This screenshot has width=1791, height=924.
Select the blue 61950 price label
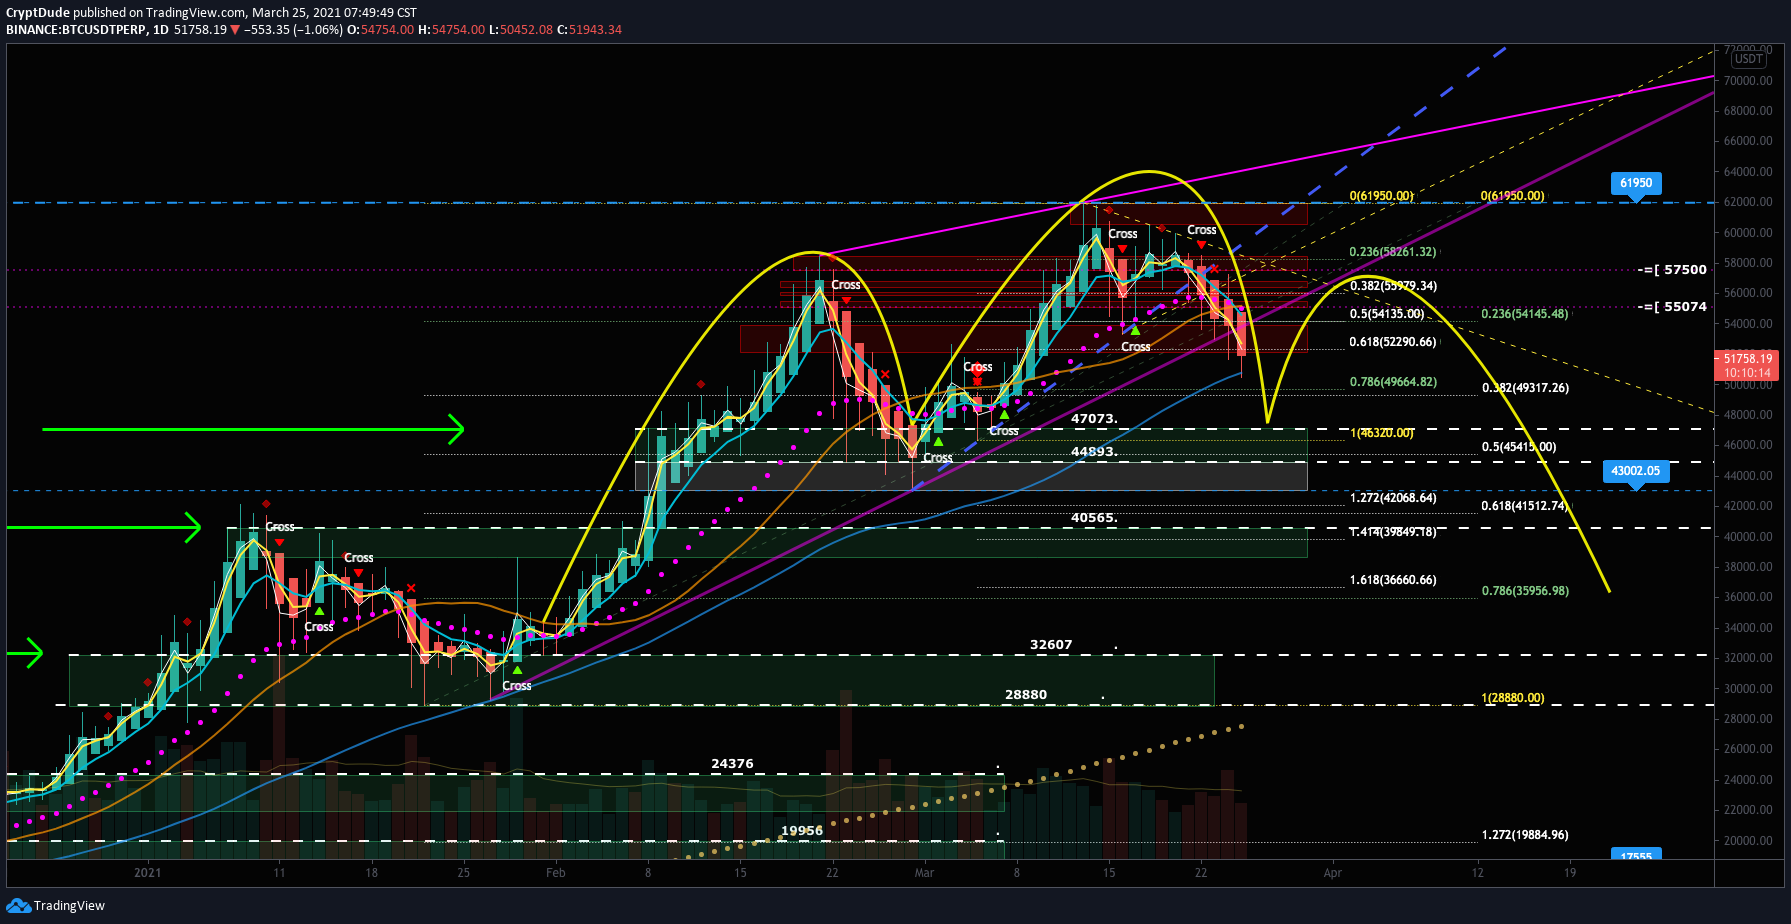click(1636, 183)
